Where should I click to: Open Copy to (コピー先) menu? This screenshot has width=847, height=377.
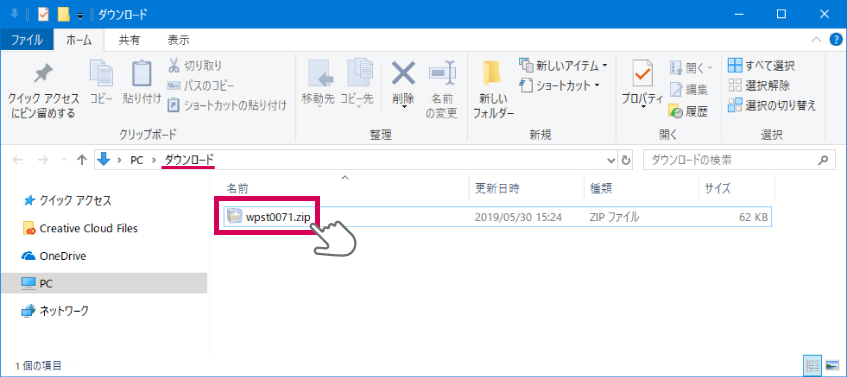(357, 84)
